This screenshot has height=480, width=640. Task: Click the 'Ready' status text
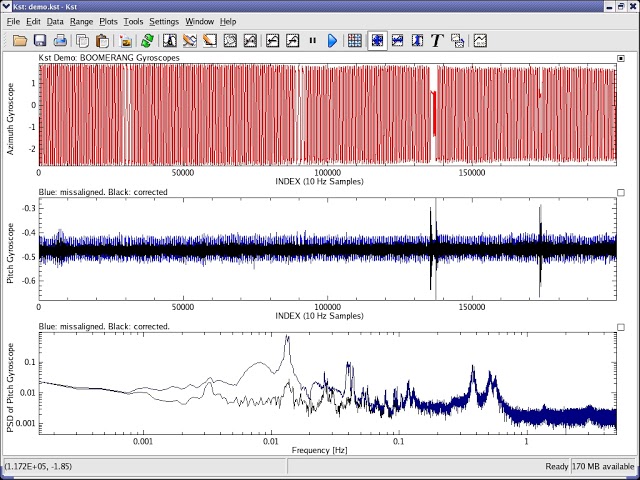[x=557, y=466]
